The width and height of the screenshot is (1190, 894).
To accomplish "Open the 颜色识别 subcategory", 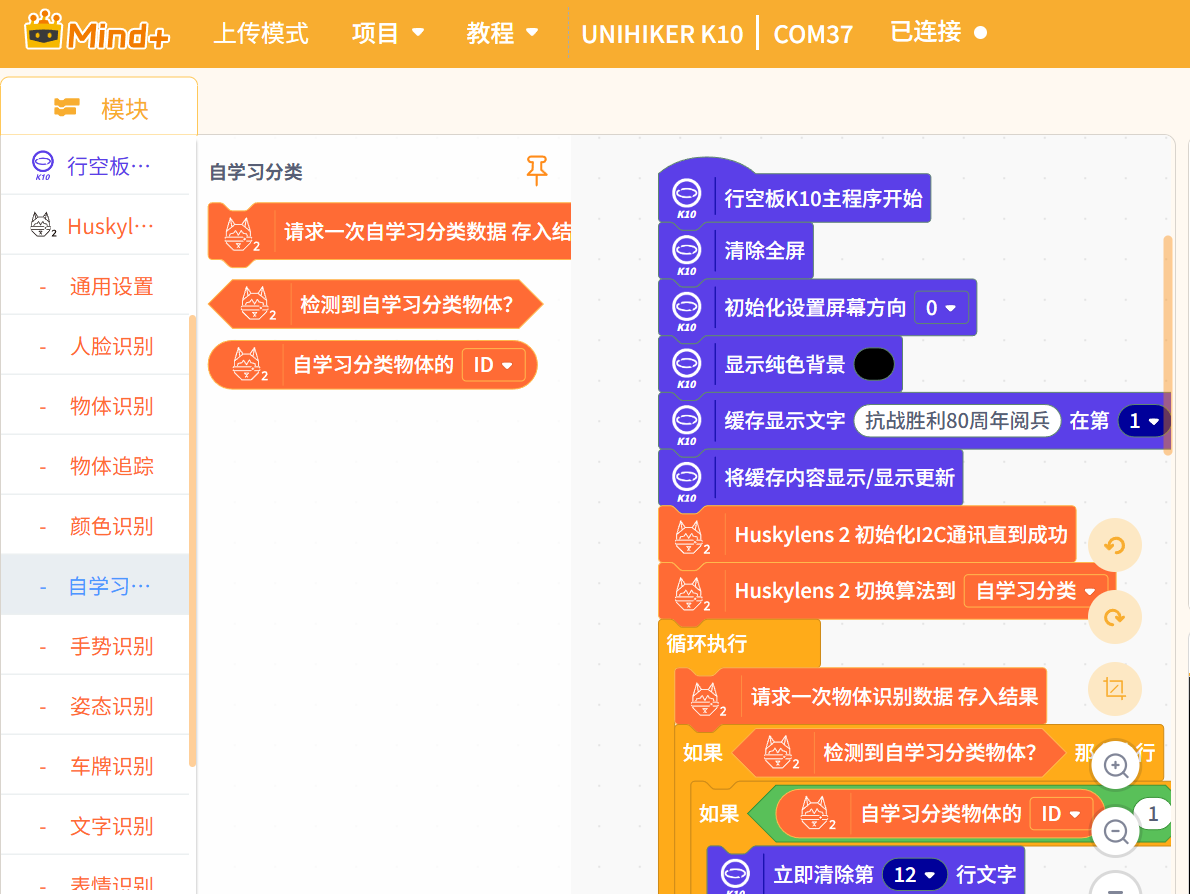I will point(96,526).
